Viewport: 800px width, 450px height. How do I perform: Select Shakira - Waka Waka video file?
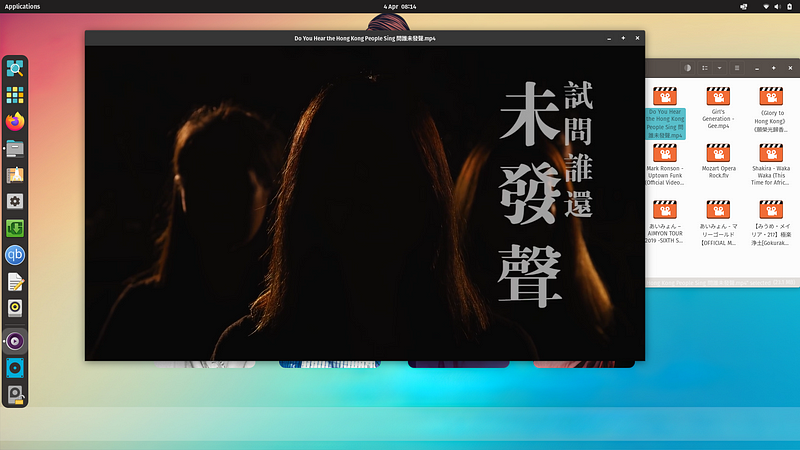point(771,165)
